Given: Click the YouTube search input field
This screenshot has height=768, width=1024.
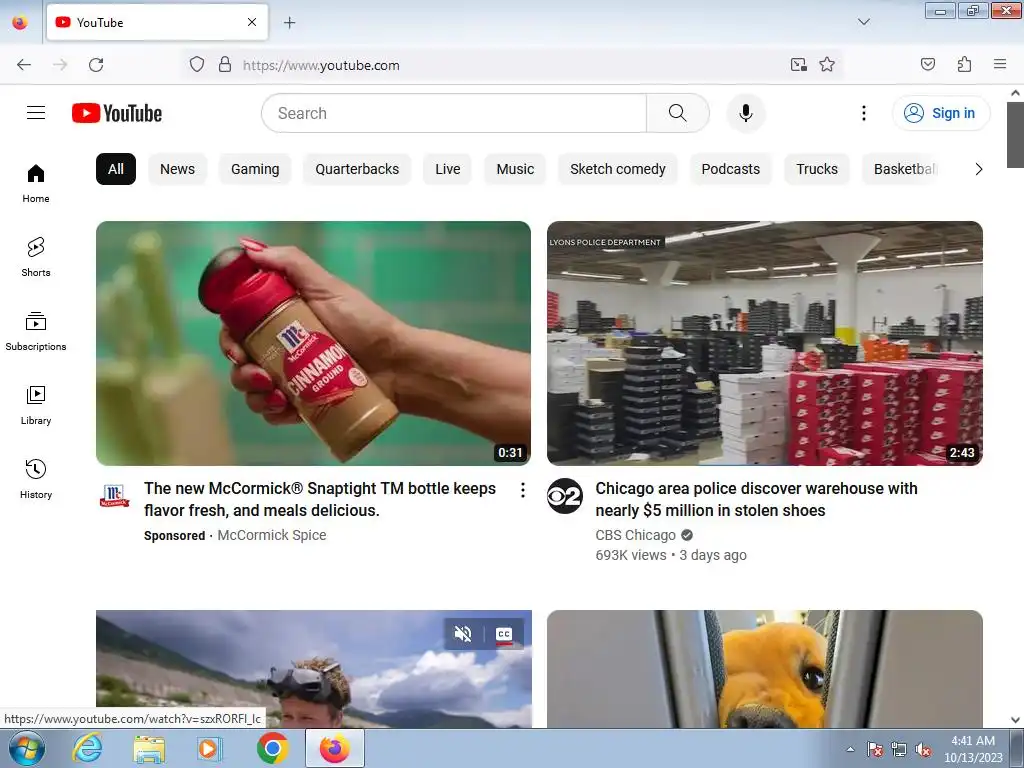Looking at the screenshot, I should [454, 113].
